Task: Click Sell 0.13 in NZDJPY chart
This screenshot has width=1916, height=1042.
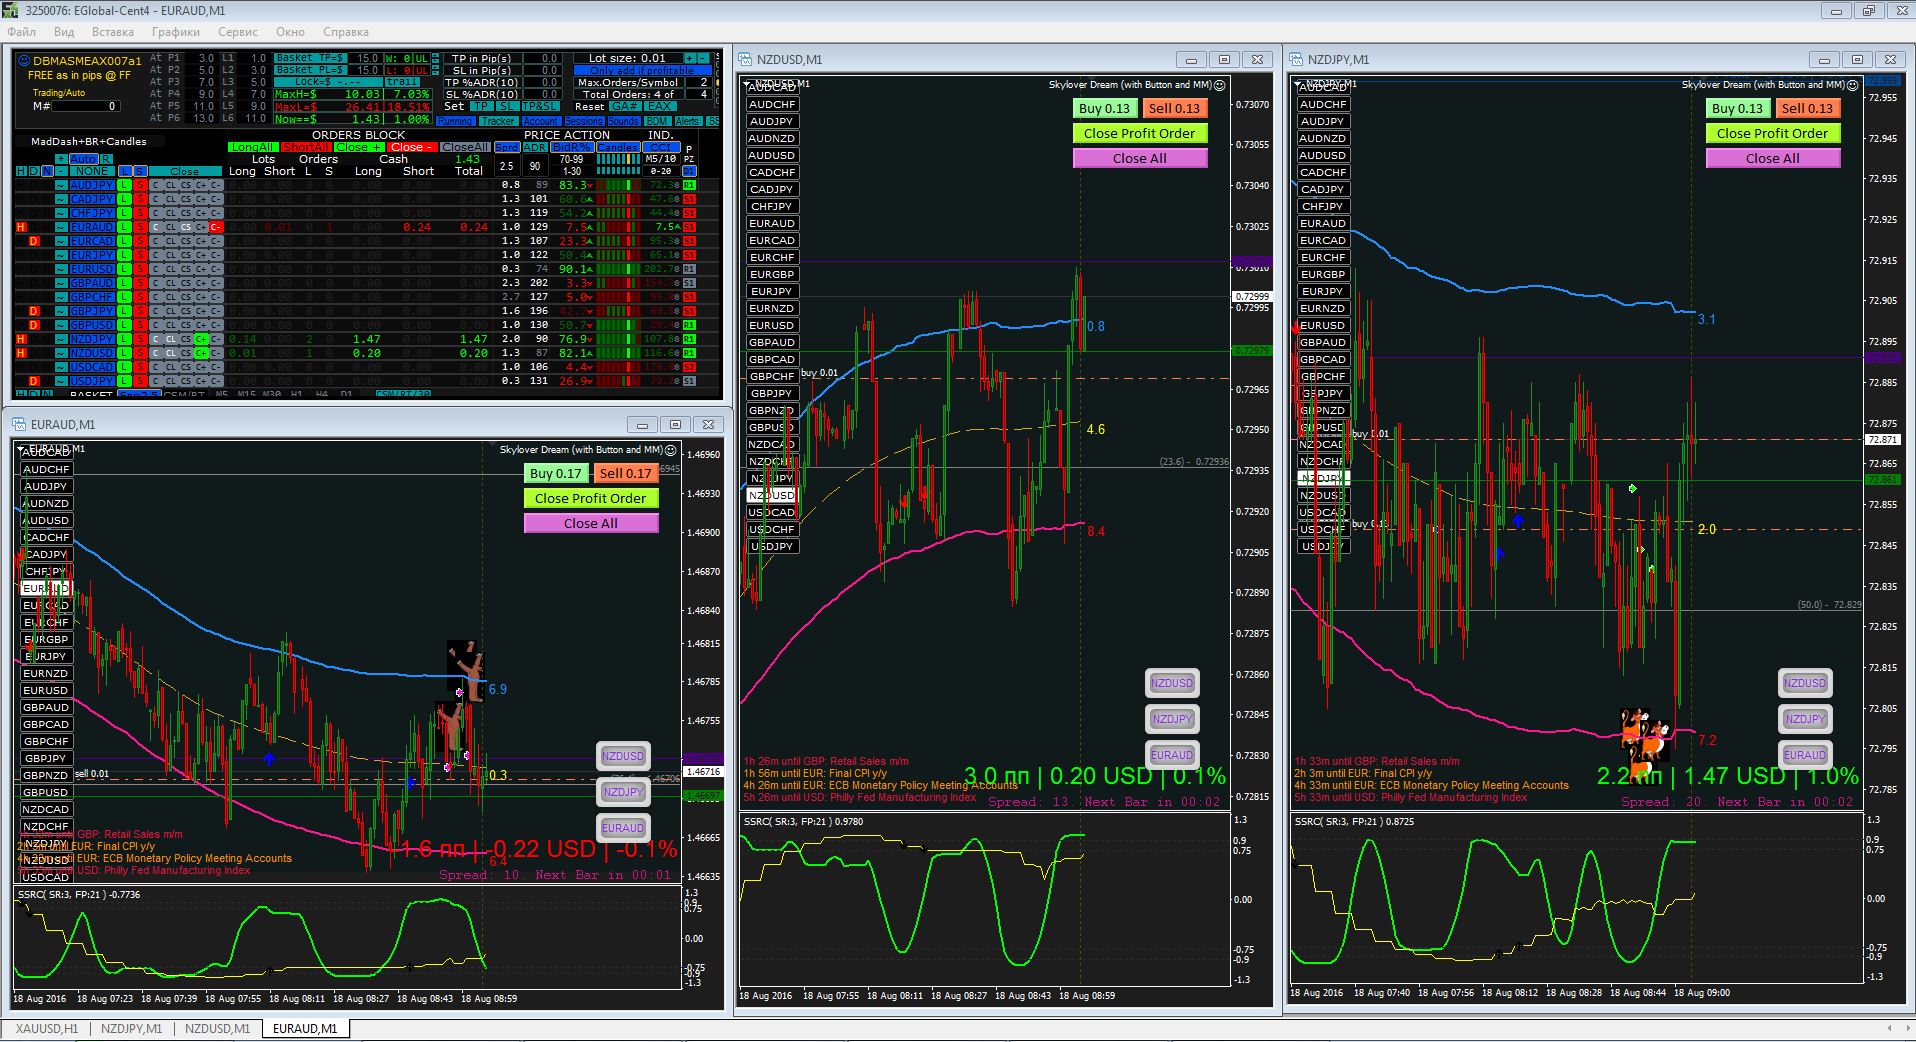Action: pos(1807,108)
